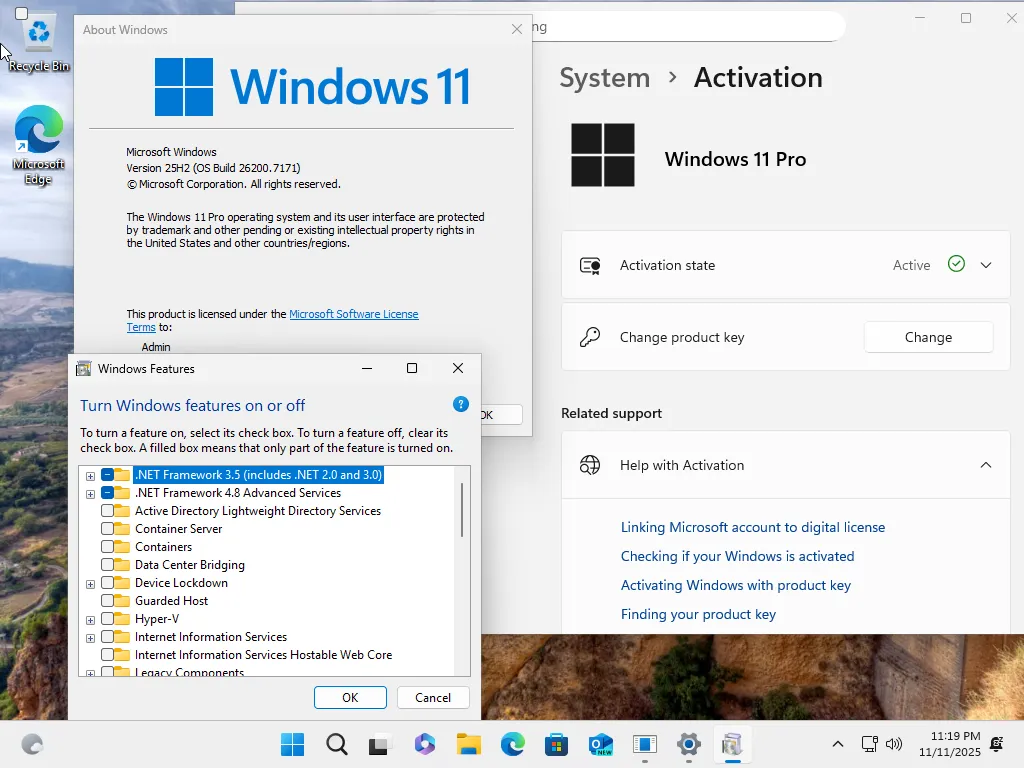Viewport: 1024px width, 768px height.
Task: Toggle .NET Framework 3.5 checkbox
Action: coord(107,475)
